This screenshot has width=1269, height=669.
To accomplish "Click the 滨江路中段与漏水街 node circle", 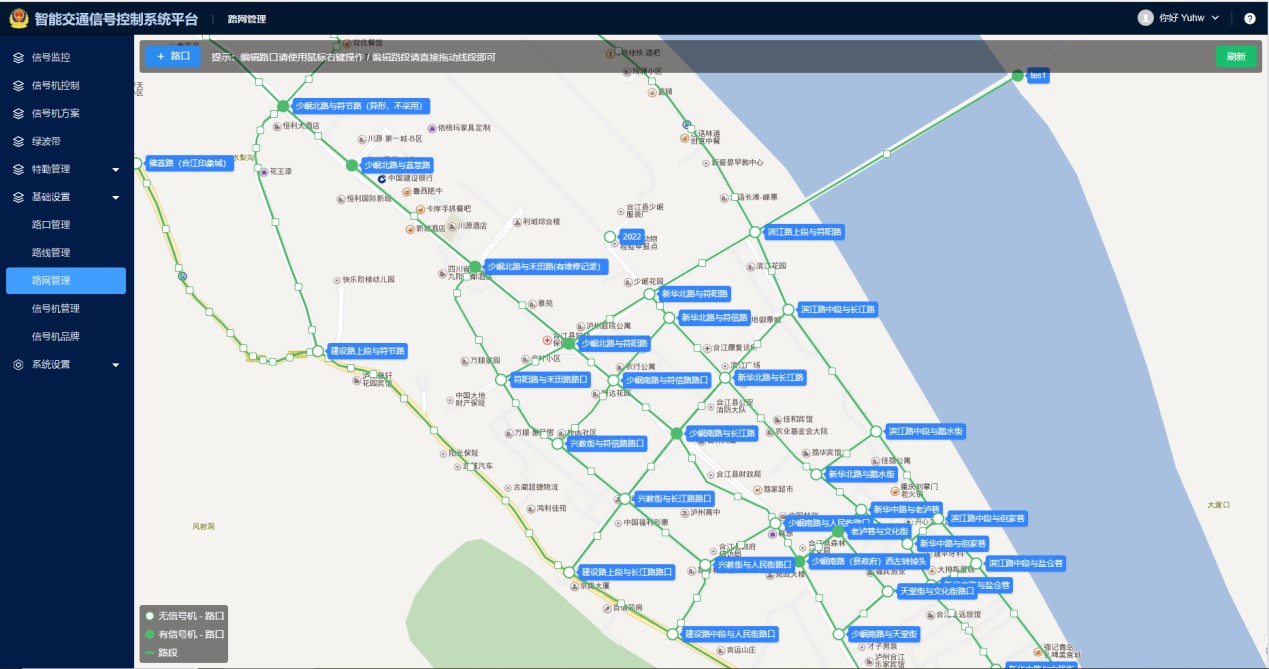I will pos(876,431).
